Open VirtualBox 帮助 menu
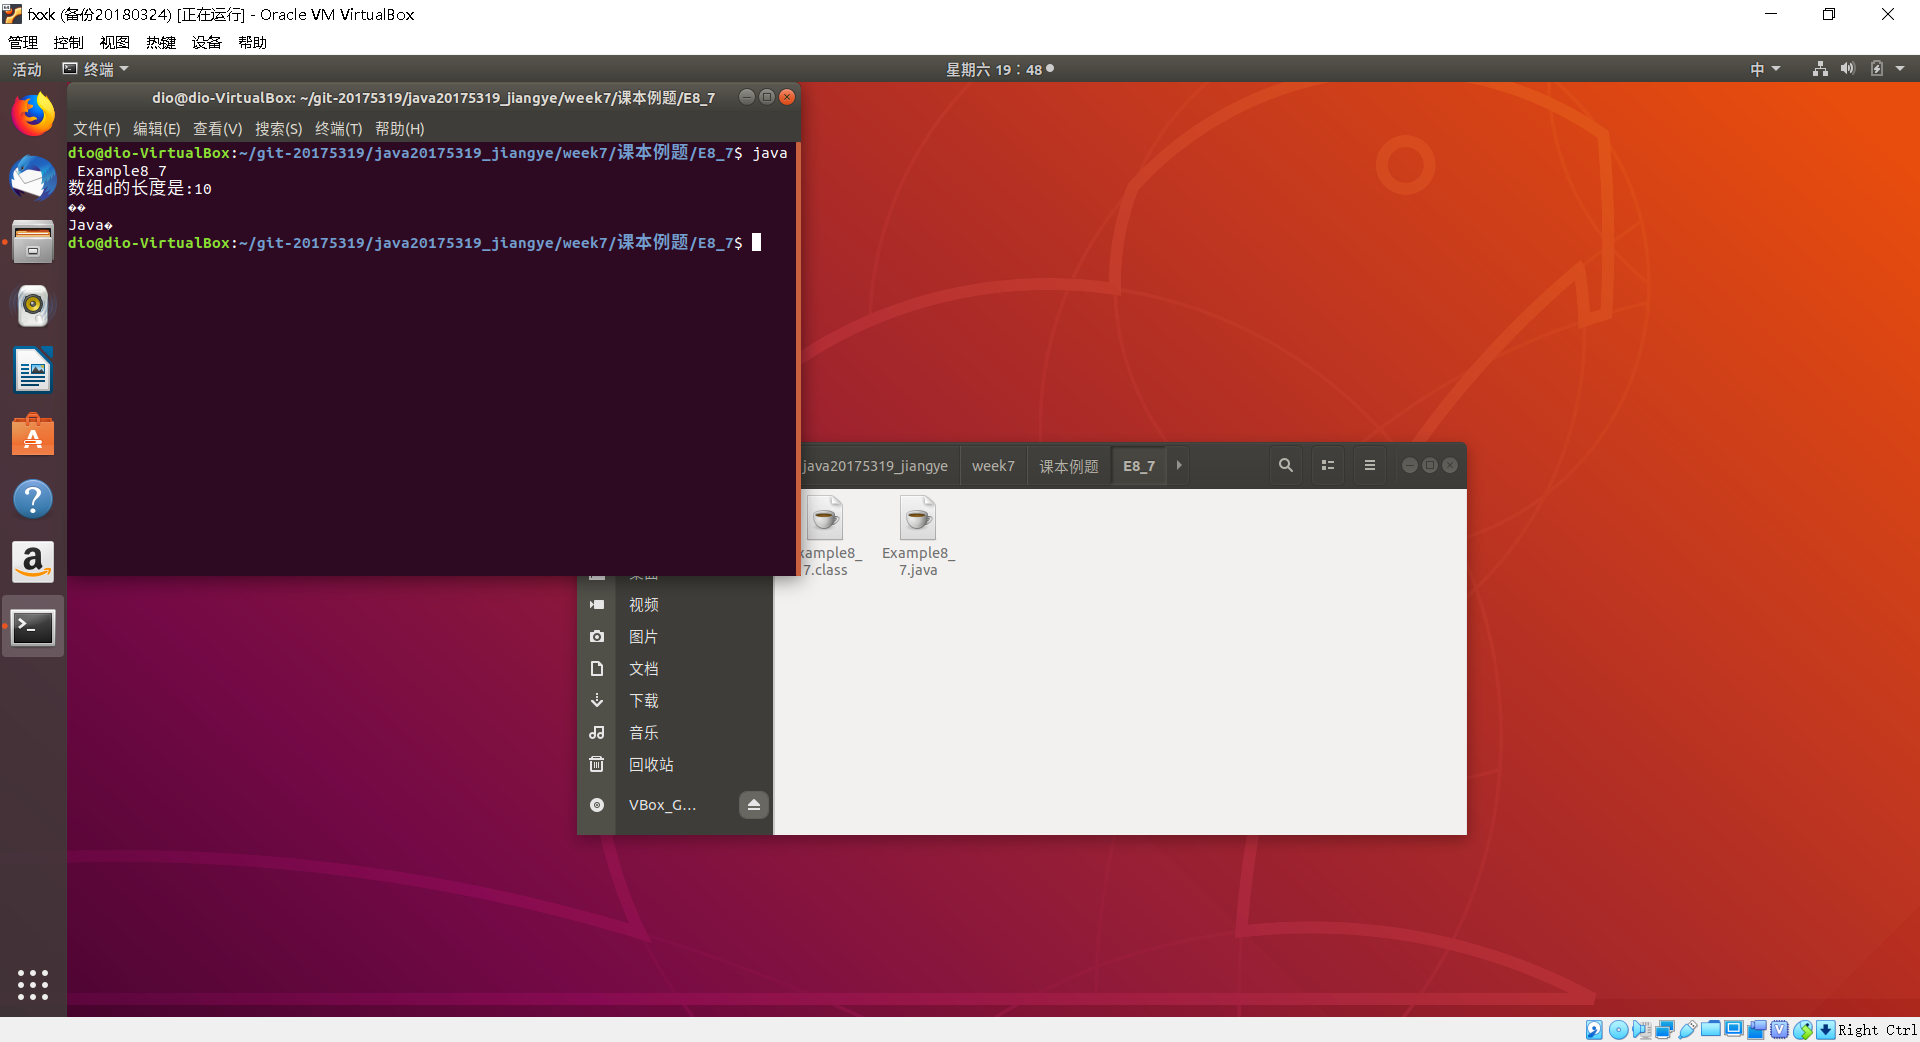 coord(253,42)
